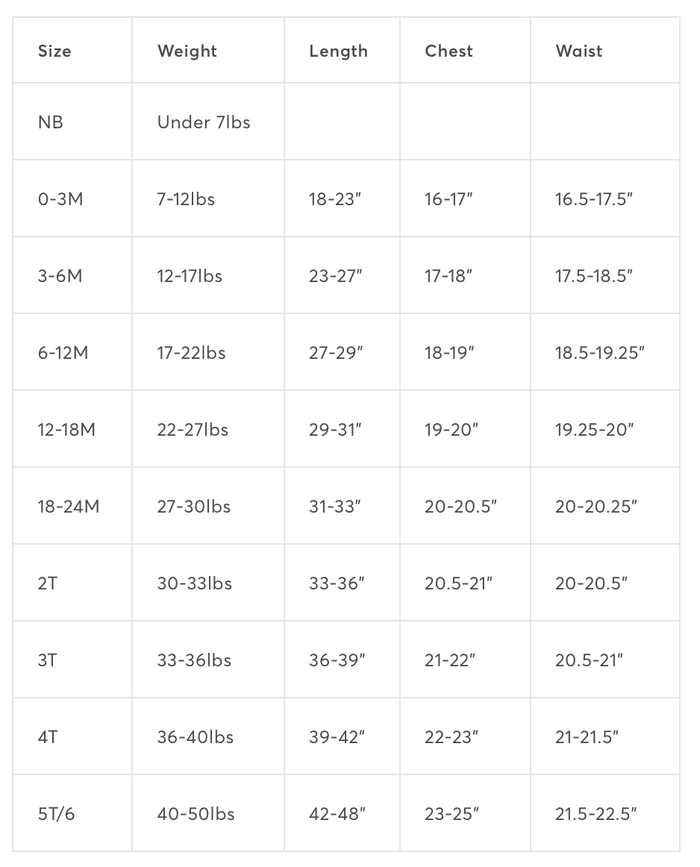Select the 33-36lbs weight cell
The height and width of the screenshot is (867, 700).
click(208, 660)
